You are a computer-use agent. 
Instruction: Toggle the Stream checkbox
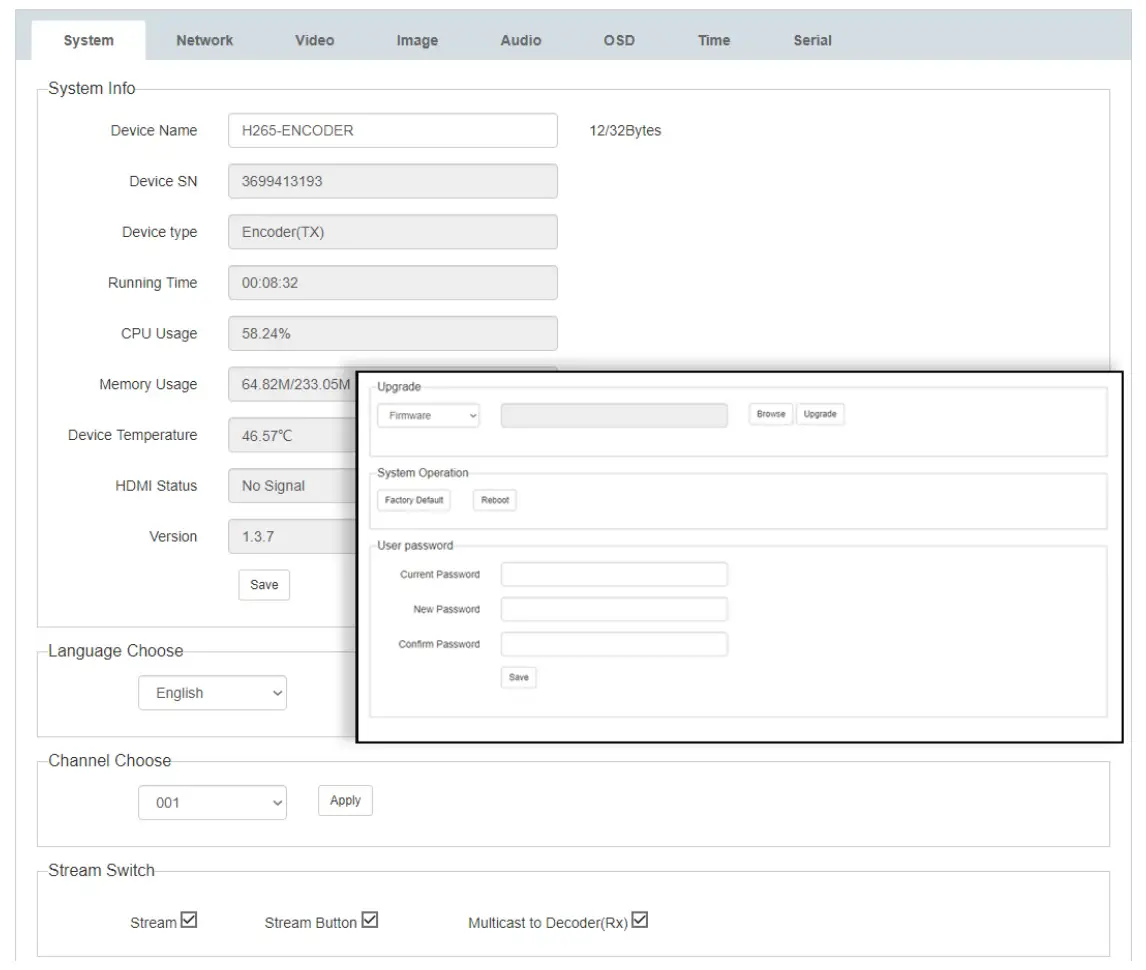187,921
